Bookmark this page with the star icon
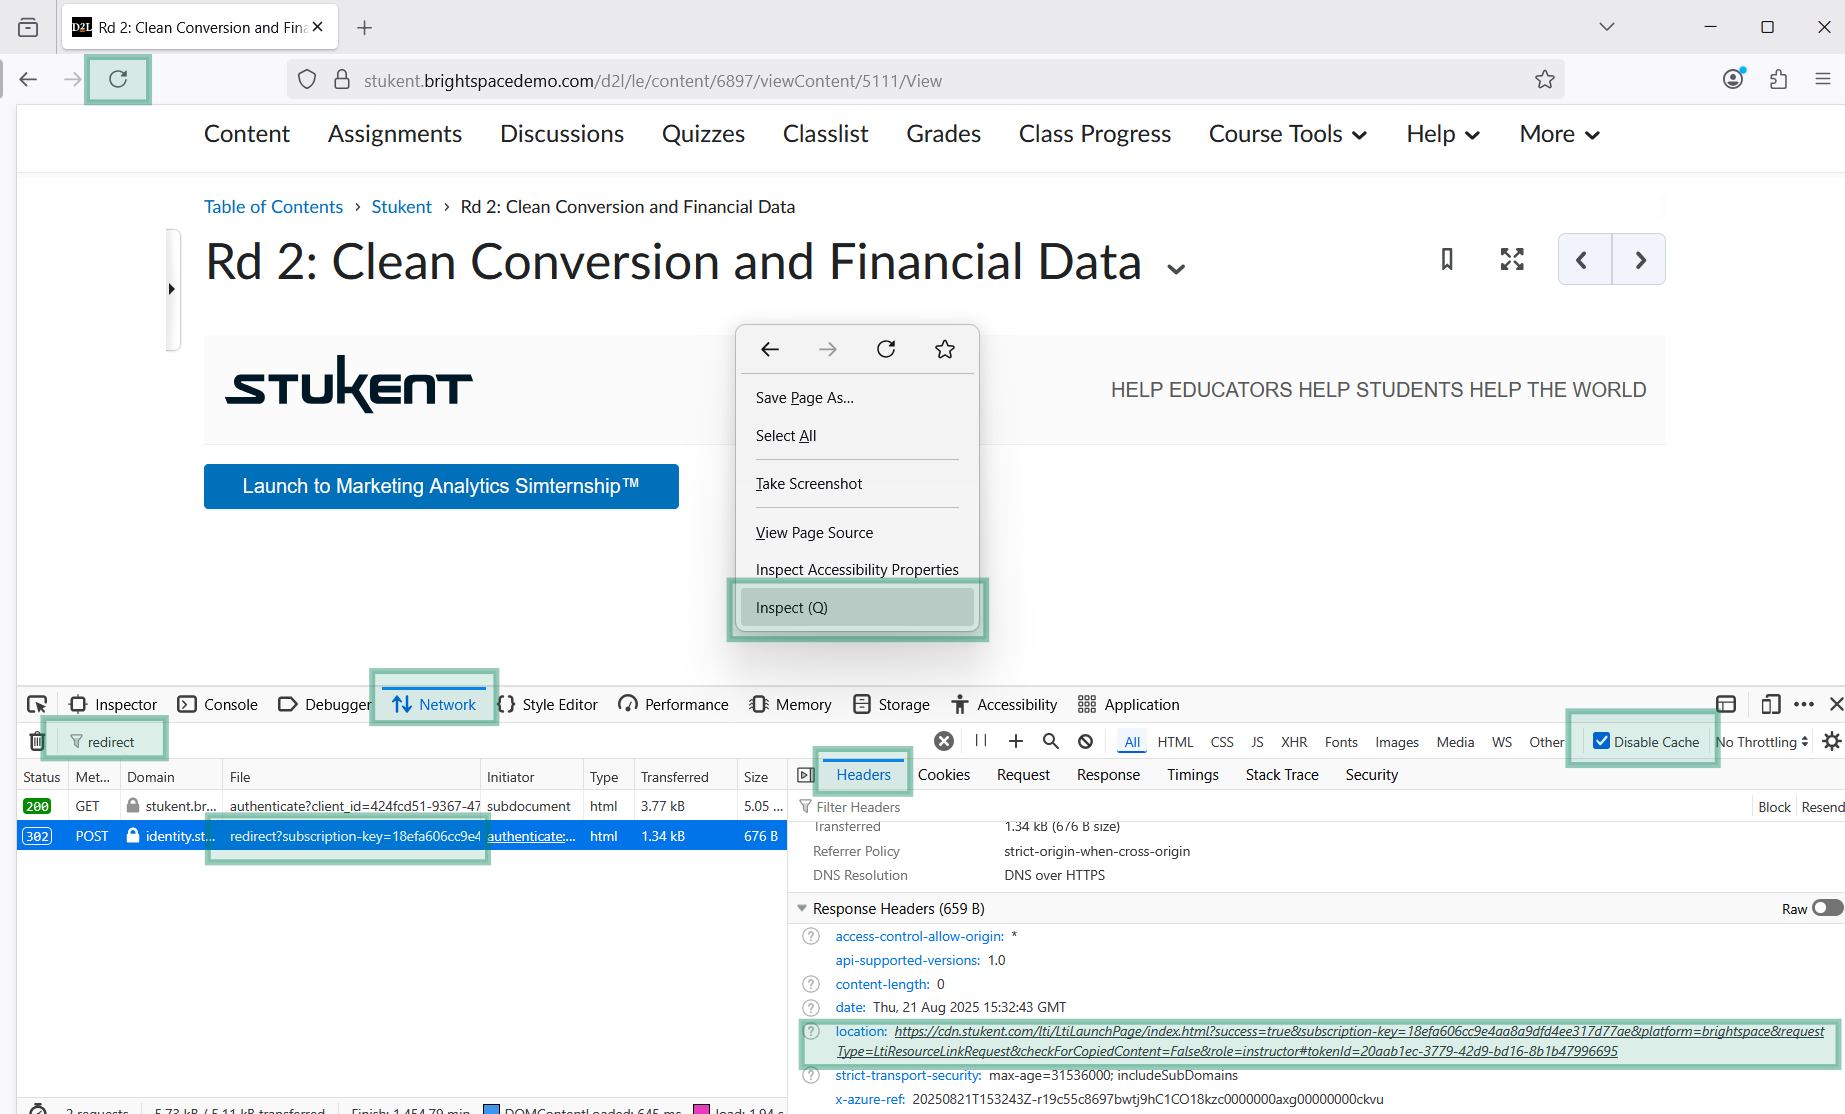Image resolution: width=1845 pixels, height=1114 pixels. pyautogui.click(x=1545, y=80)
